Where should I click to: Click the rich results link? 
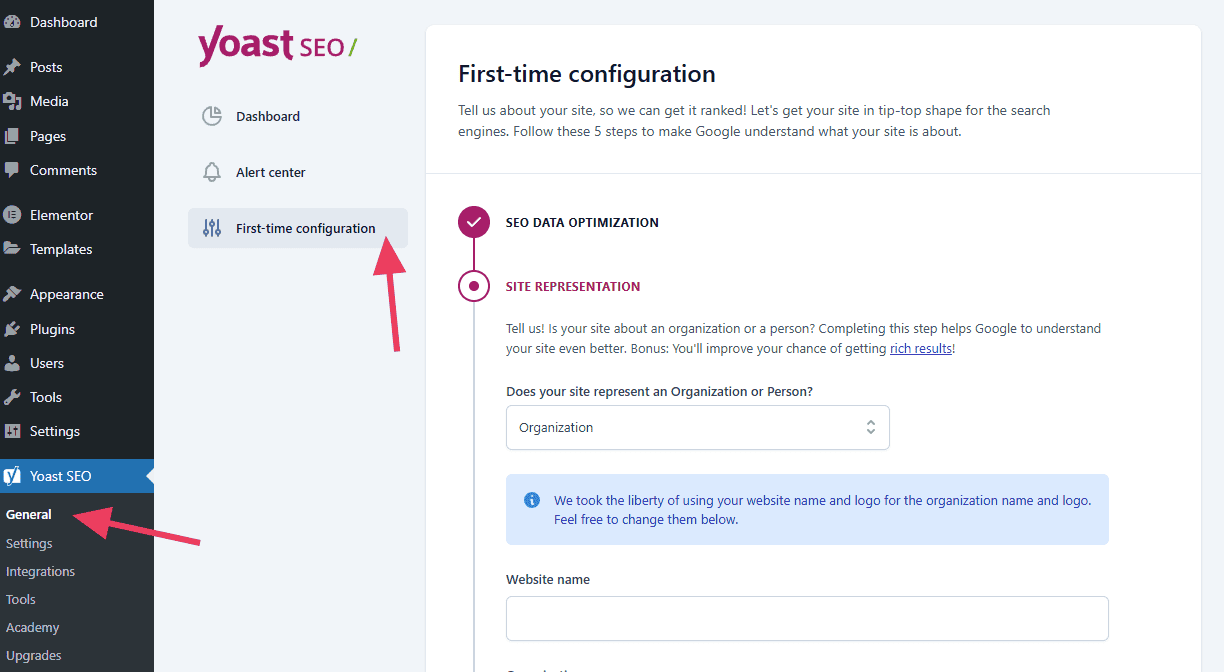(x=920, y=348)
